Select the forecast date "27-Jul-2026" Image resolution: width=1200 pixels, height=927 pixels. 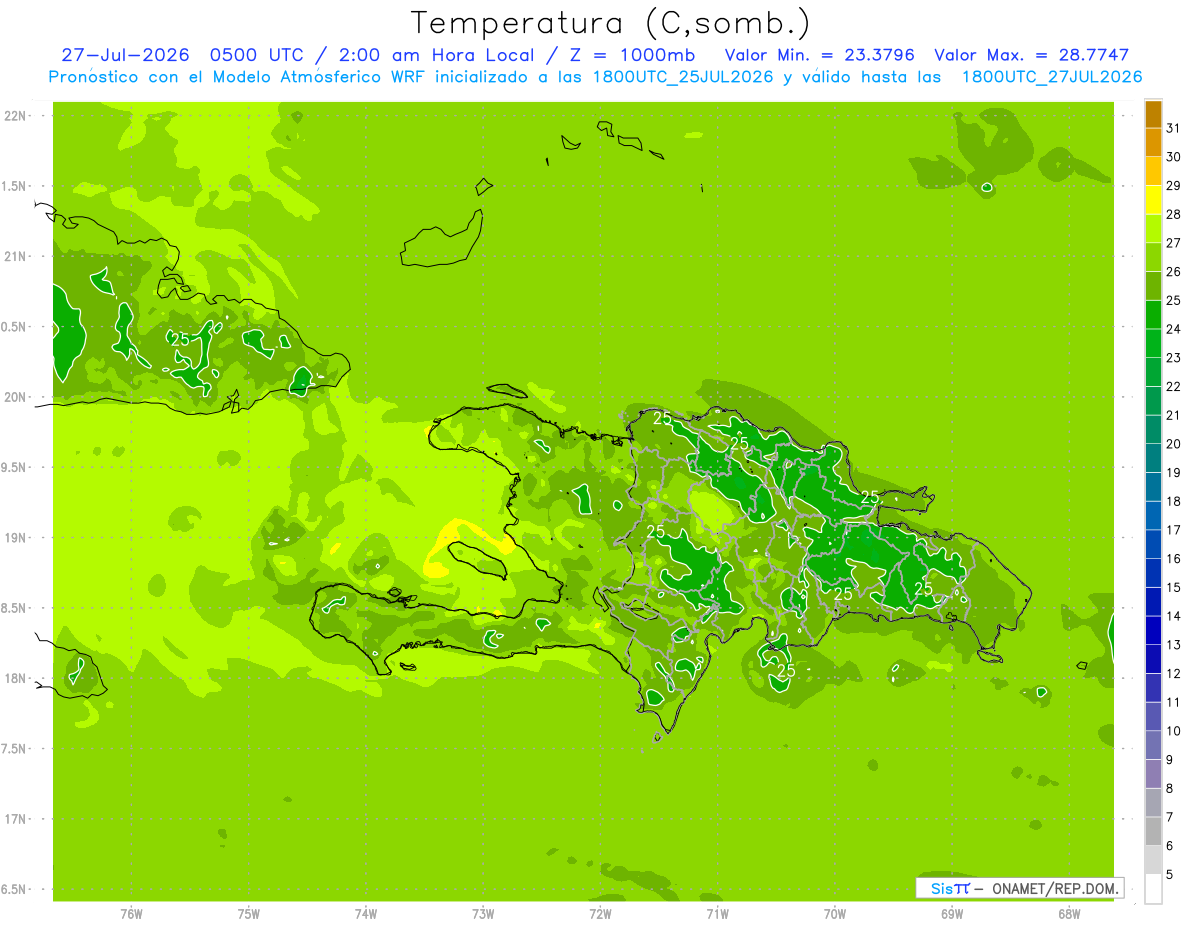[x=124, y=55]
